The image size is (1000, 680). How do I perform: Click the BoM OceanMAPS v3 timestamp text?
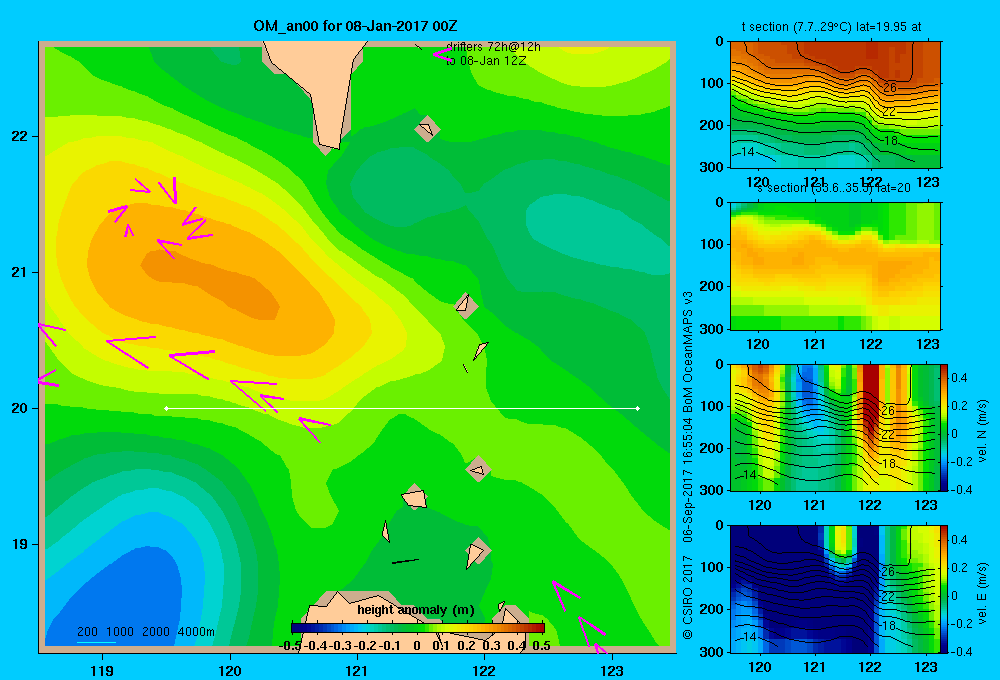tap(688, 415)
